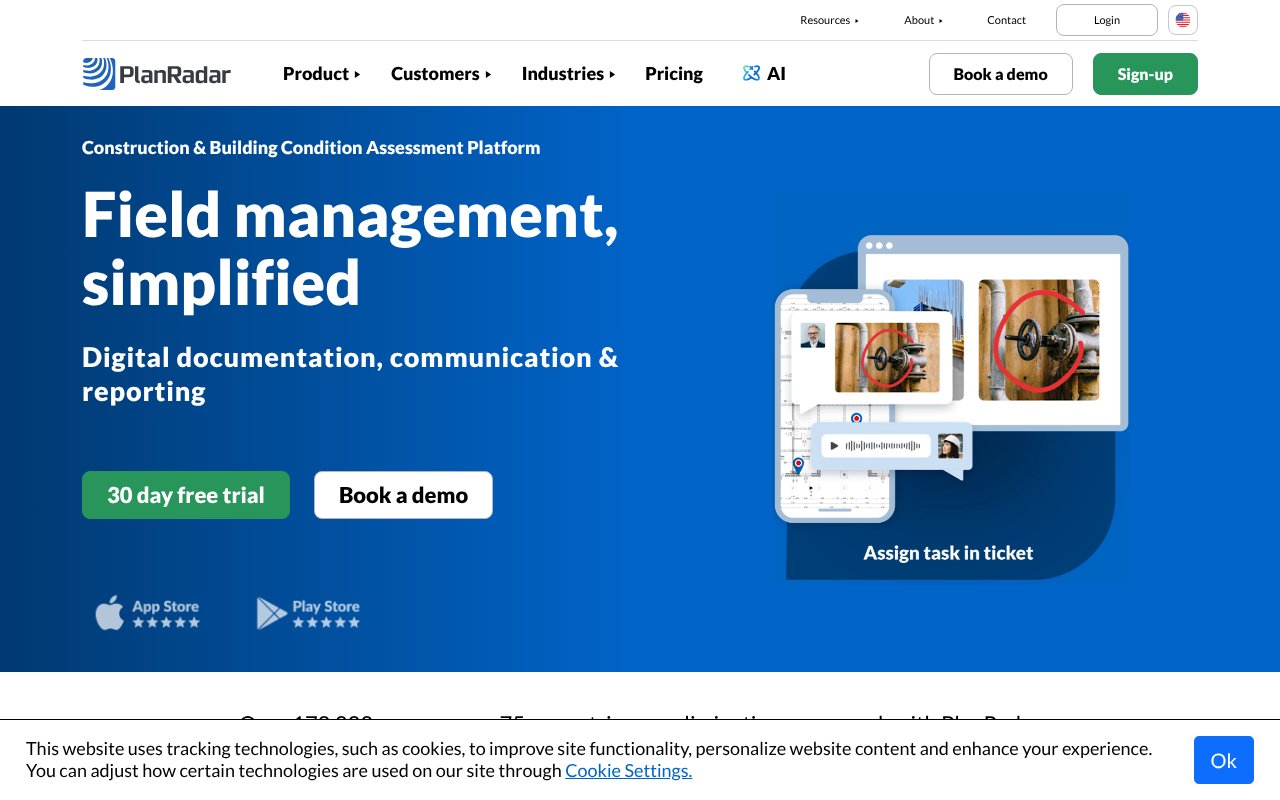Viewport: 1280px width, 800px height.
Task: Open the About submenu
Action: [923, 20]
